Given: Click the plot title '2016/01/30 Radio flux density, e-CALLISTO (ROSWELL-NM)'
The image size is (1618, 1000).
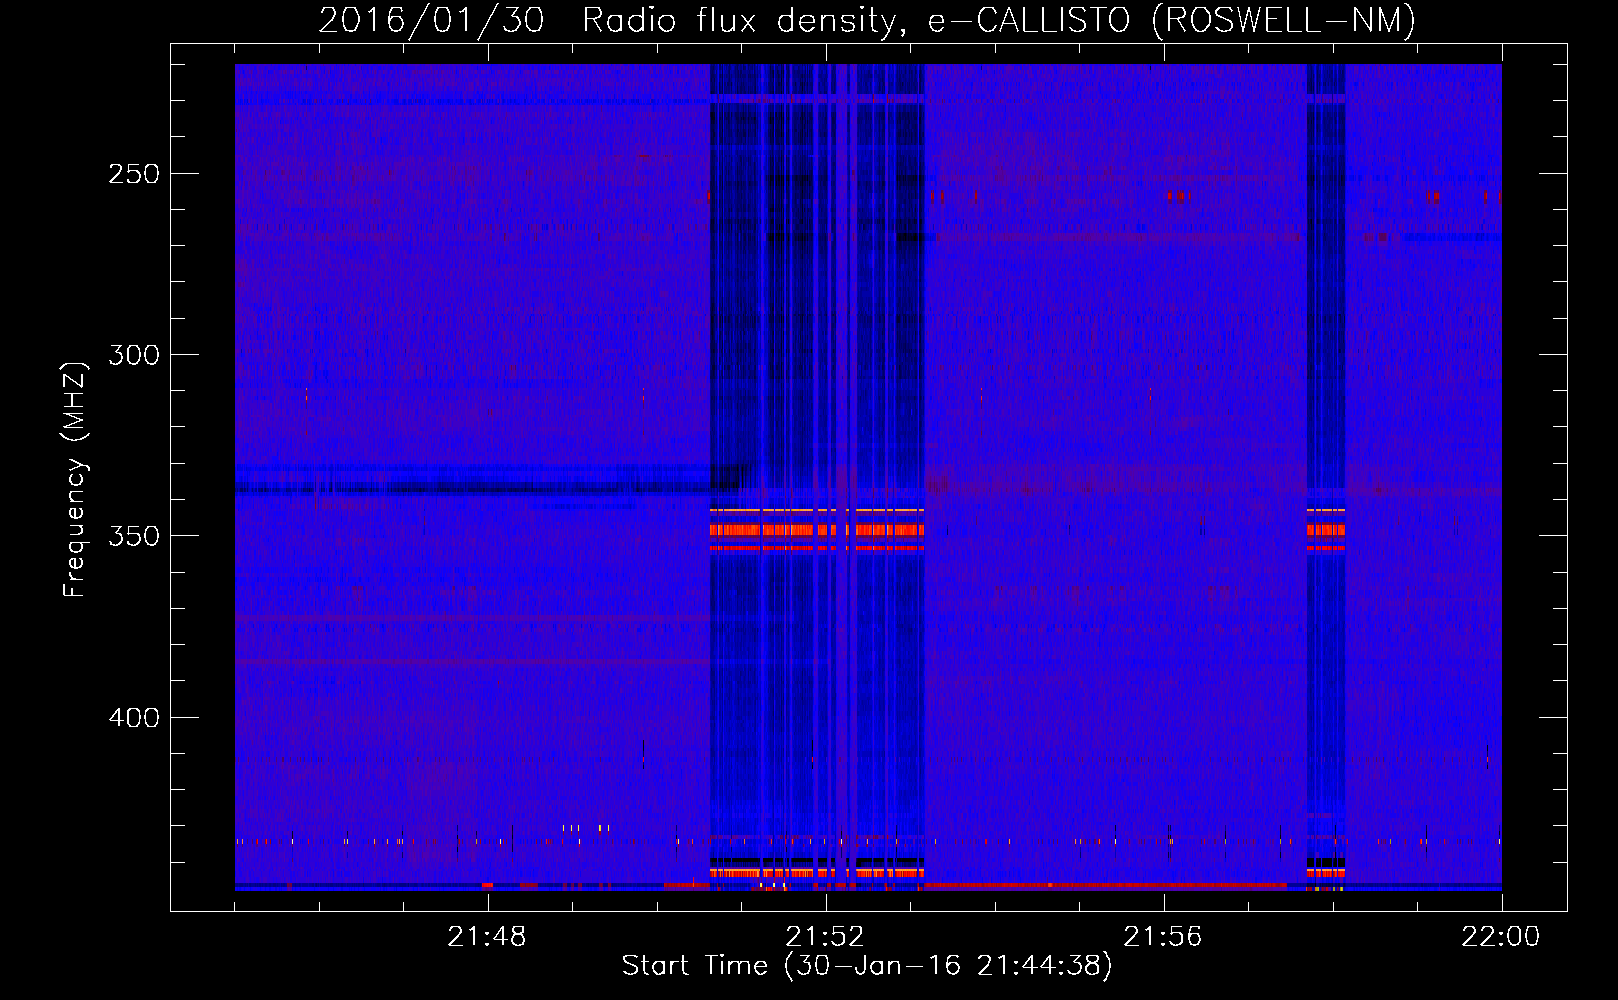Looking at the screenshot, I should coord(867,20).
